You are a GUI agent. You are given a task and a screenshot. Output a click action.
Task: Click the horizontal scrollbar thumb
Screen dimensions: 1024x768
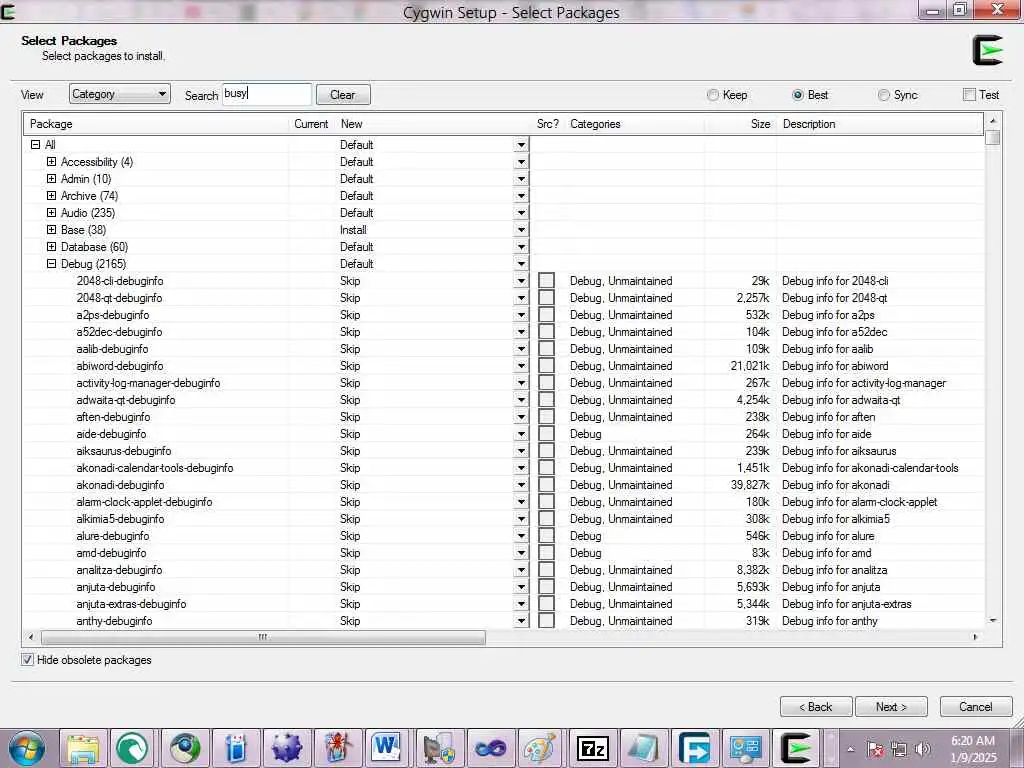coord(263,637)
